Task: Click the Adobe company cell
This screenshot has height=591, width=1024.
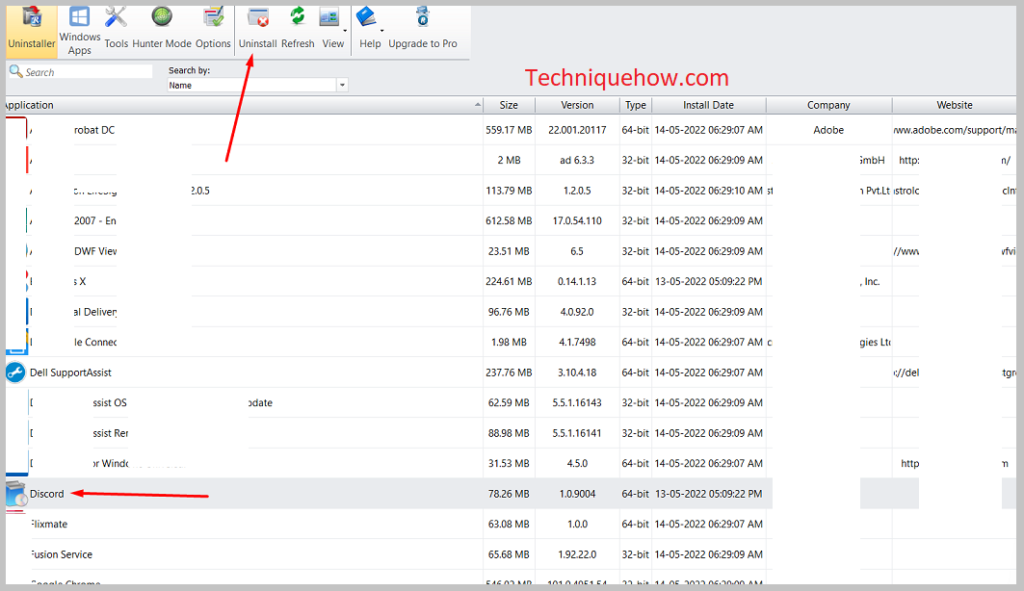Action: pyautogui.click(x=829, y=130)
